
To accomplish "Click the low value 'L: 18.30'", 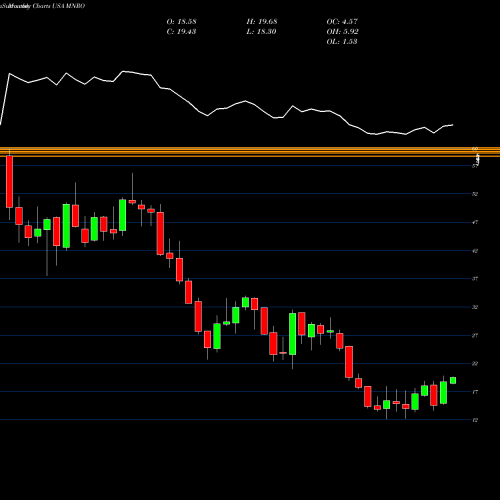I will 262,32.
